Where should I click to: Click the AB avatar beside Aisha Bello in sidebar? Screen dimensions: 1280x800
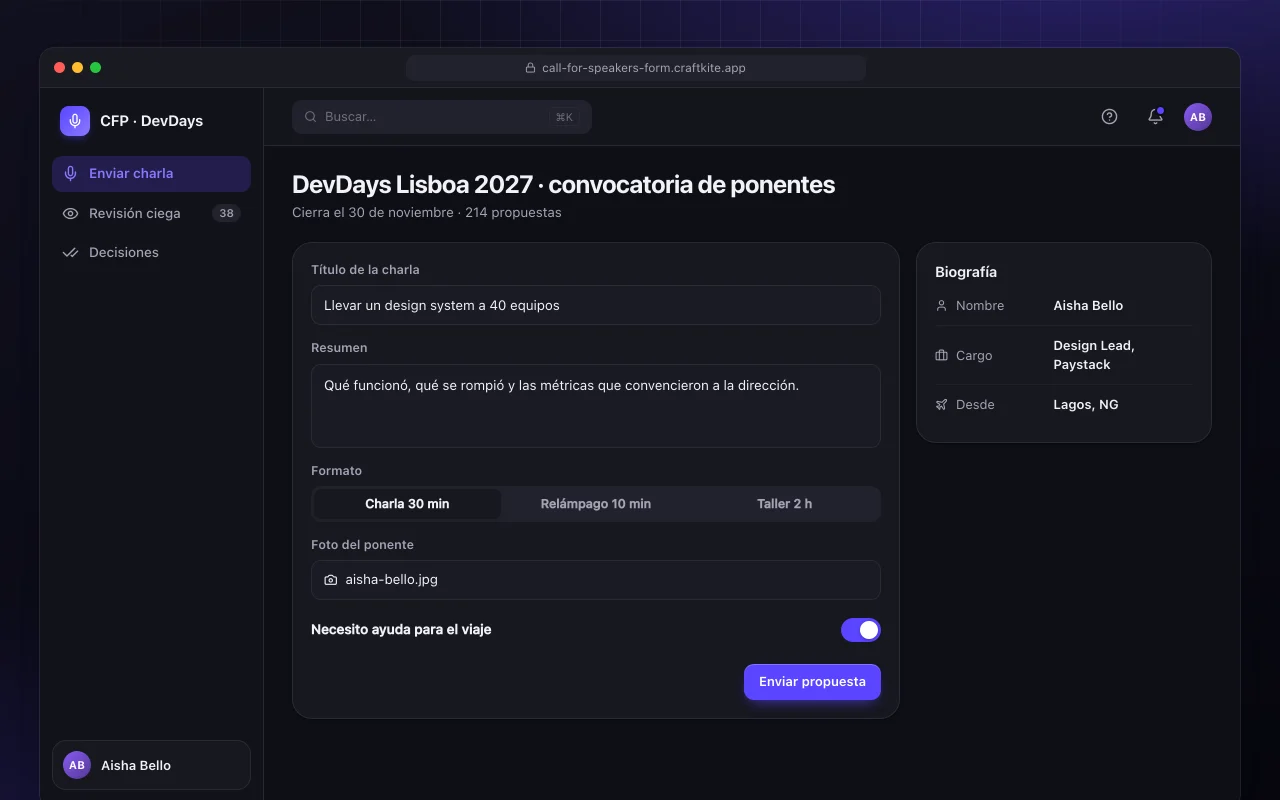click(x=77, y=765)
